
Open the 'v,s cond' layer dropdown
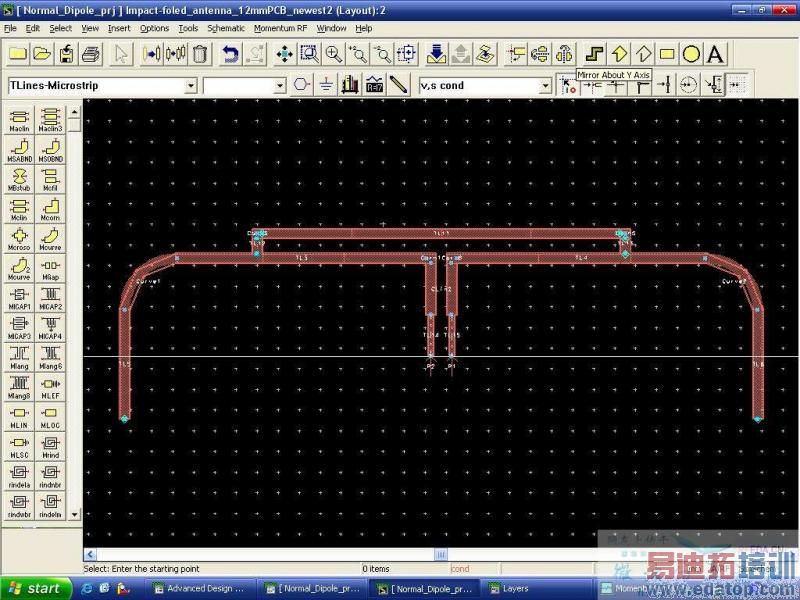coord(545,85)
